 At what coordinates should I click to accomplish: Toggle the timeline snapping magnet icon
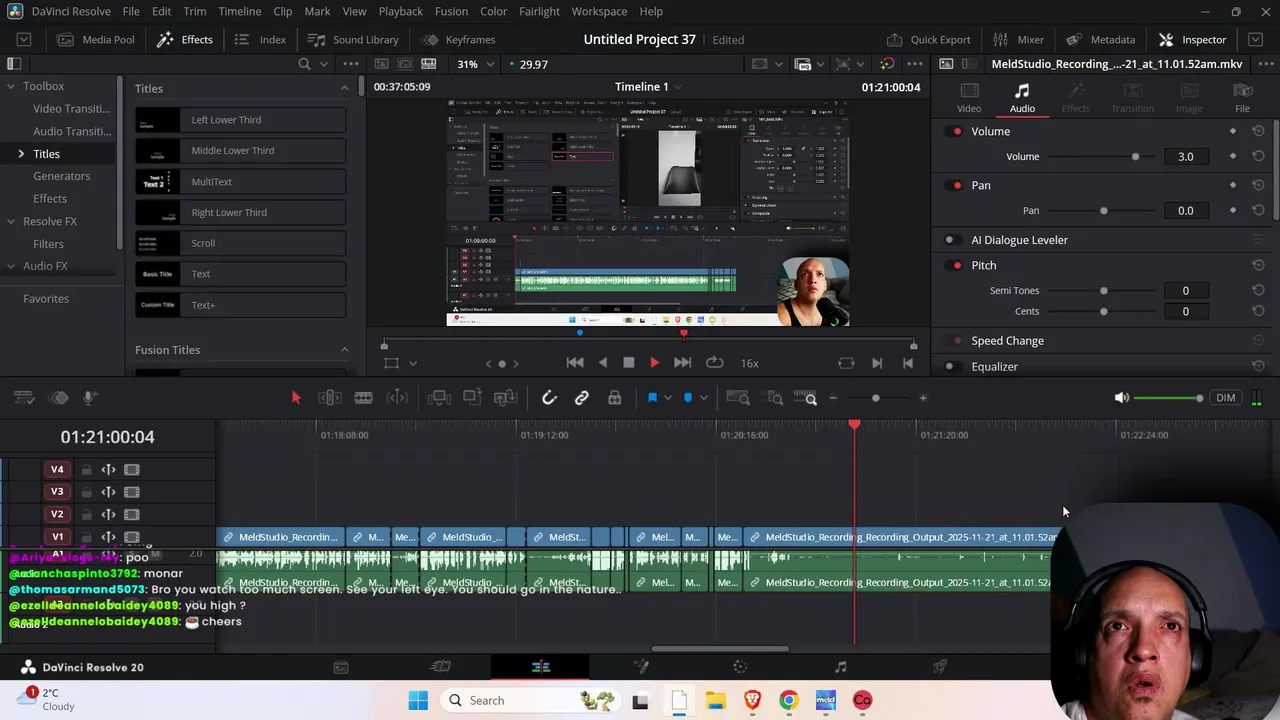pyautogui.click(x=549, y=398)
